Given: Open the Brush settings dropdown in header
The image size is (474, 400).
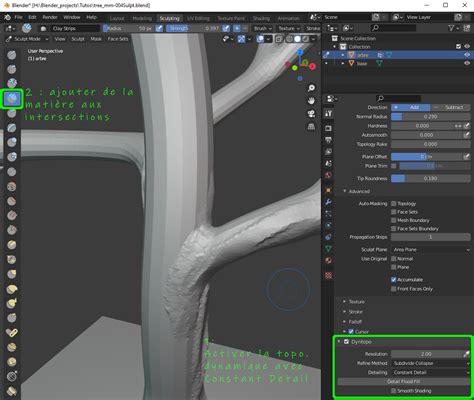Looking at the screenshot, I should pos(263,28).
